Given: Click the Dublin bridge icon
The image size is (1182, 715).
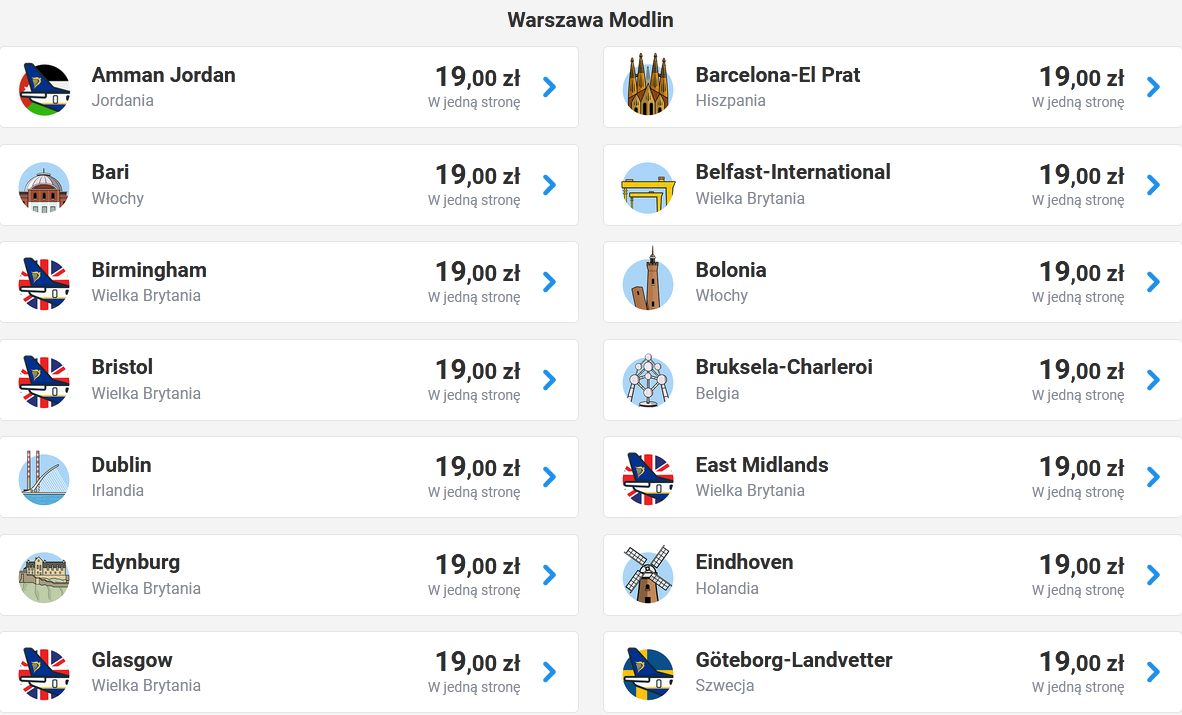Looking at the screenshot, I should point(44,478).
